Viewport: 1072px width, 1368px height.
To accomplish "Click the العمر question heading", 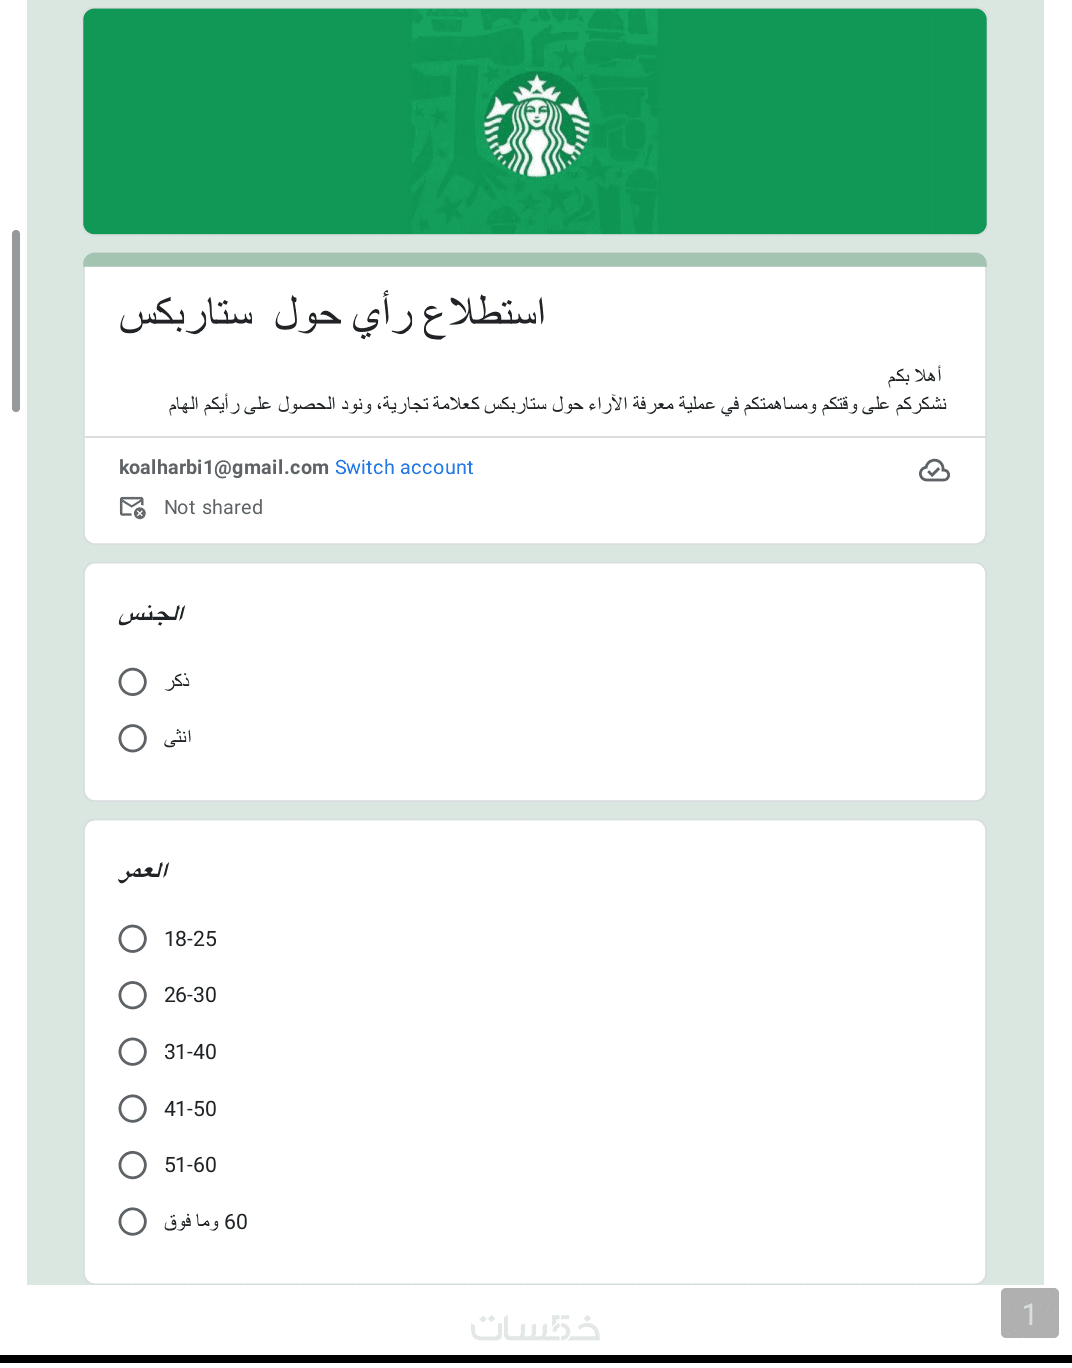I will pyautogui.click(x=144, y=871).
